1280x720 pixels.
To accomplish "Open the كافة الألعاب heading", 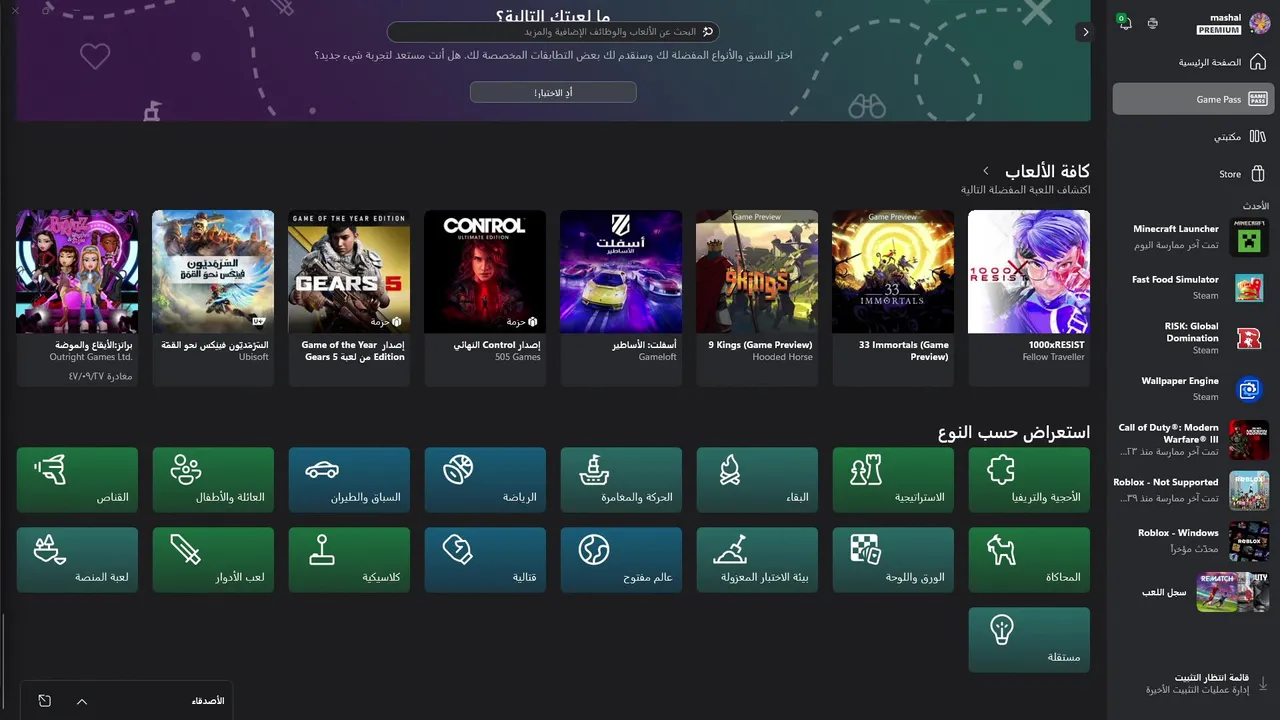I will (1047, 171).
